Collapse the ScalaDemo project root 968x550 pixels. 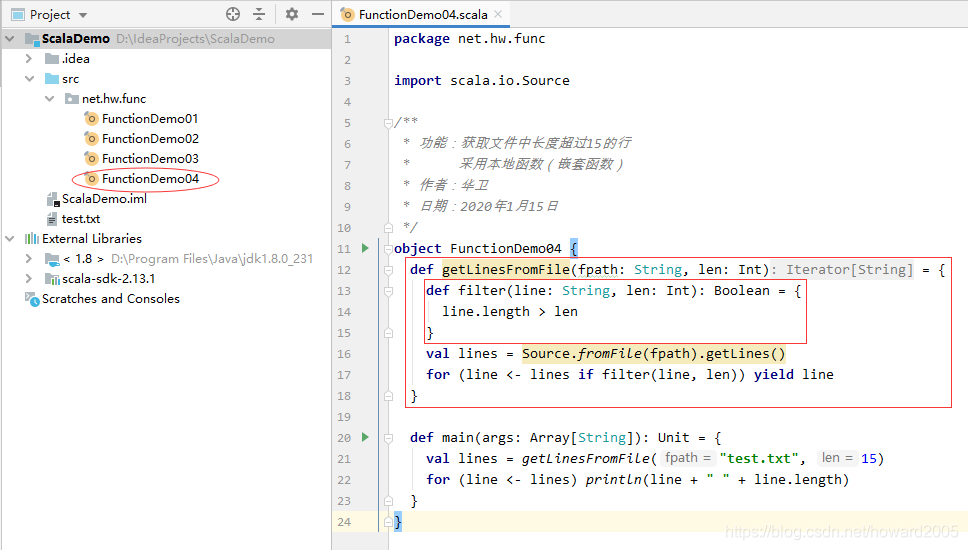click(x=10, y=39)
